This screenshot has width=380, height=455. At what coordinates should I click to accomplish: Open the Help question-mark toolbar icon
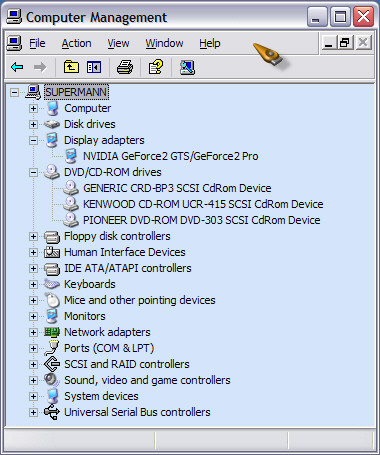[x=156, y=67]
